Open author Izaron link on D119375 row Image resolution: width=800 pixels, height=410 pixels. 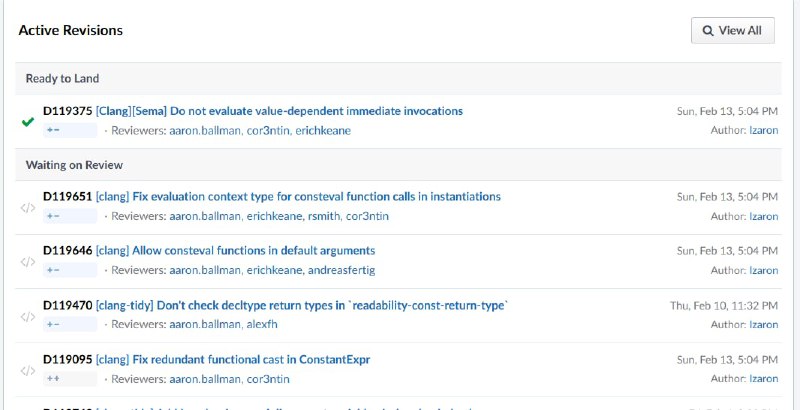pos(763,131)
